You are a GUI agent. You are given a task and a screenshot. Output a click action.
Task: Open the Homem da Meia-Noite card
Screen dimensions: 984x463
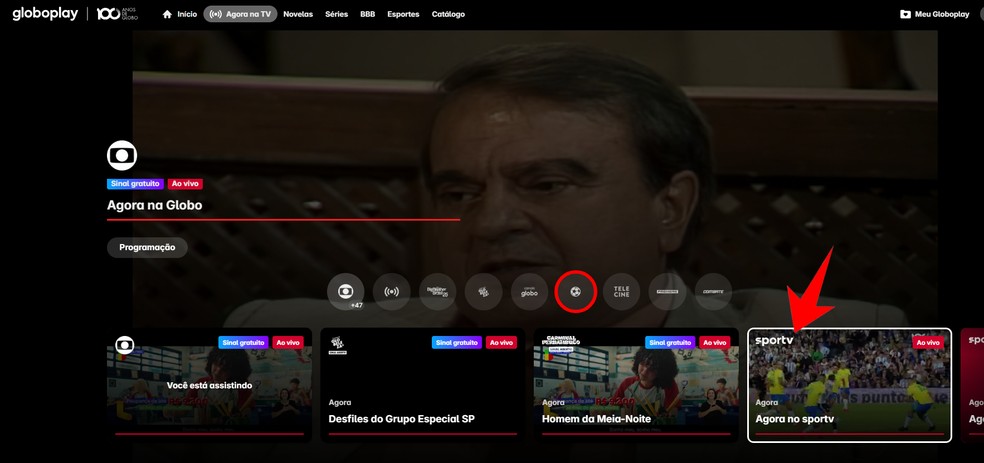click(x=636, y=385)
